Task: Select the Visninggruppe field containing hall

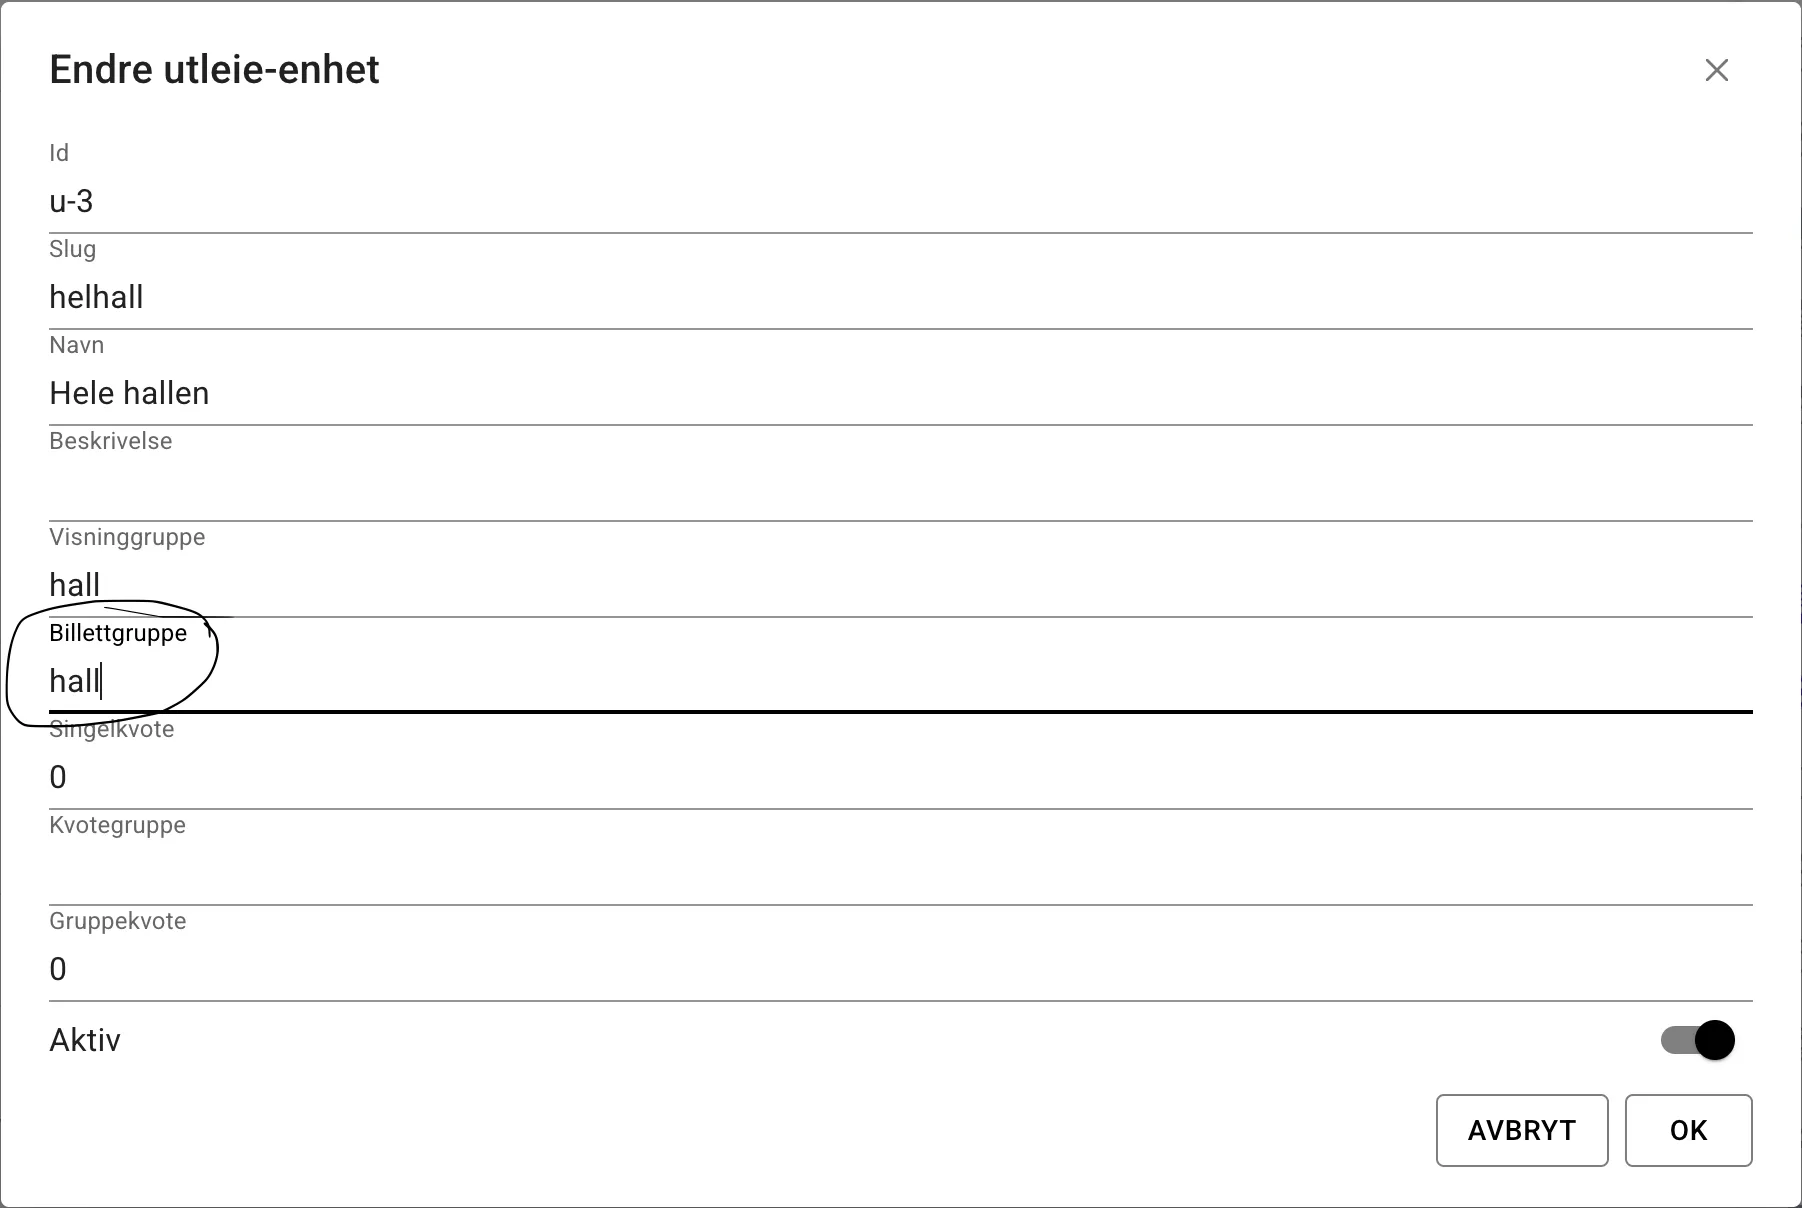Action: 400,584
